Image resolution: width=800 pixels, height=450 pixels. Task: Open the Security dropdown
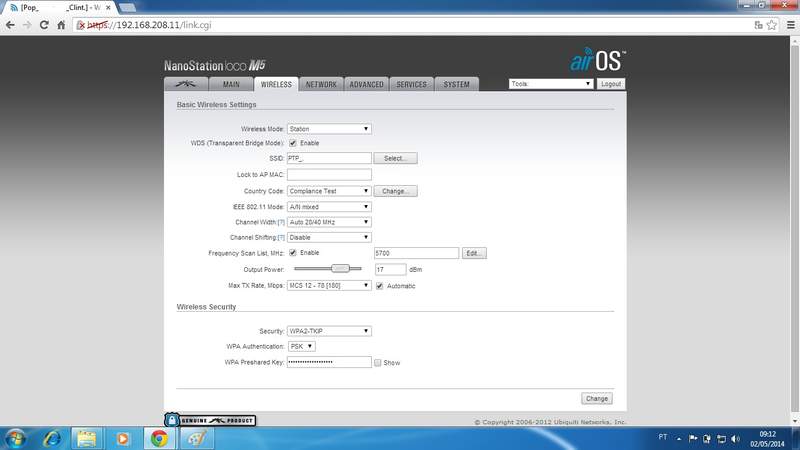point(329,331)
